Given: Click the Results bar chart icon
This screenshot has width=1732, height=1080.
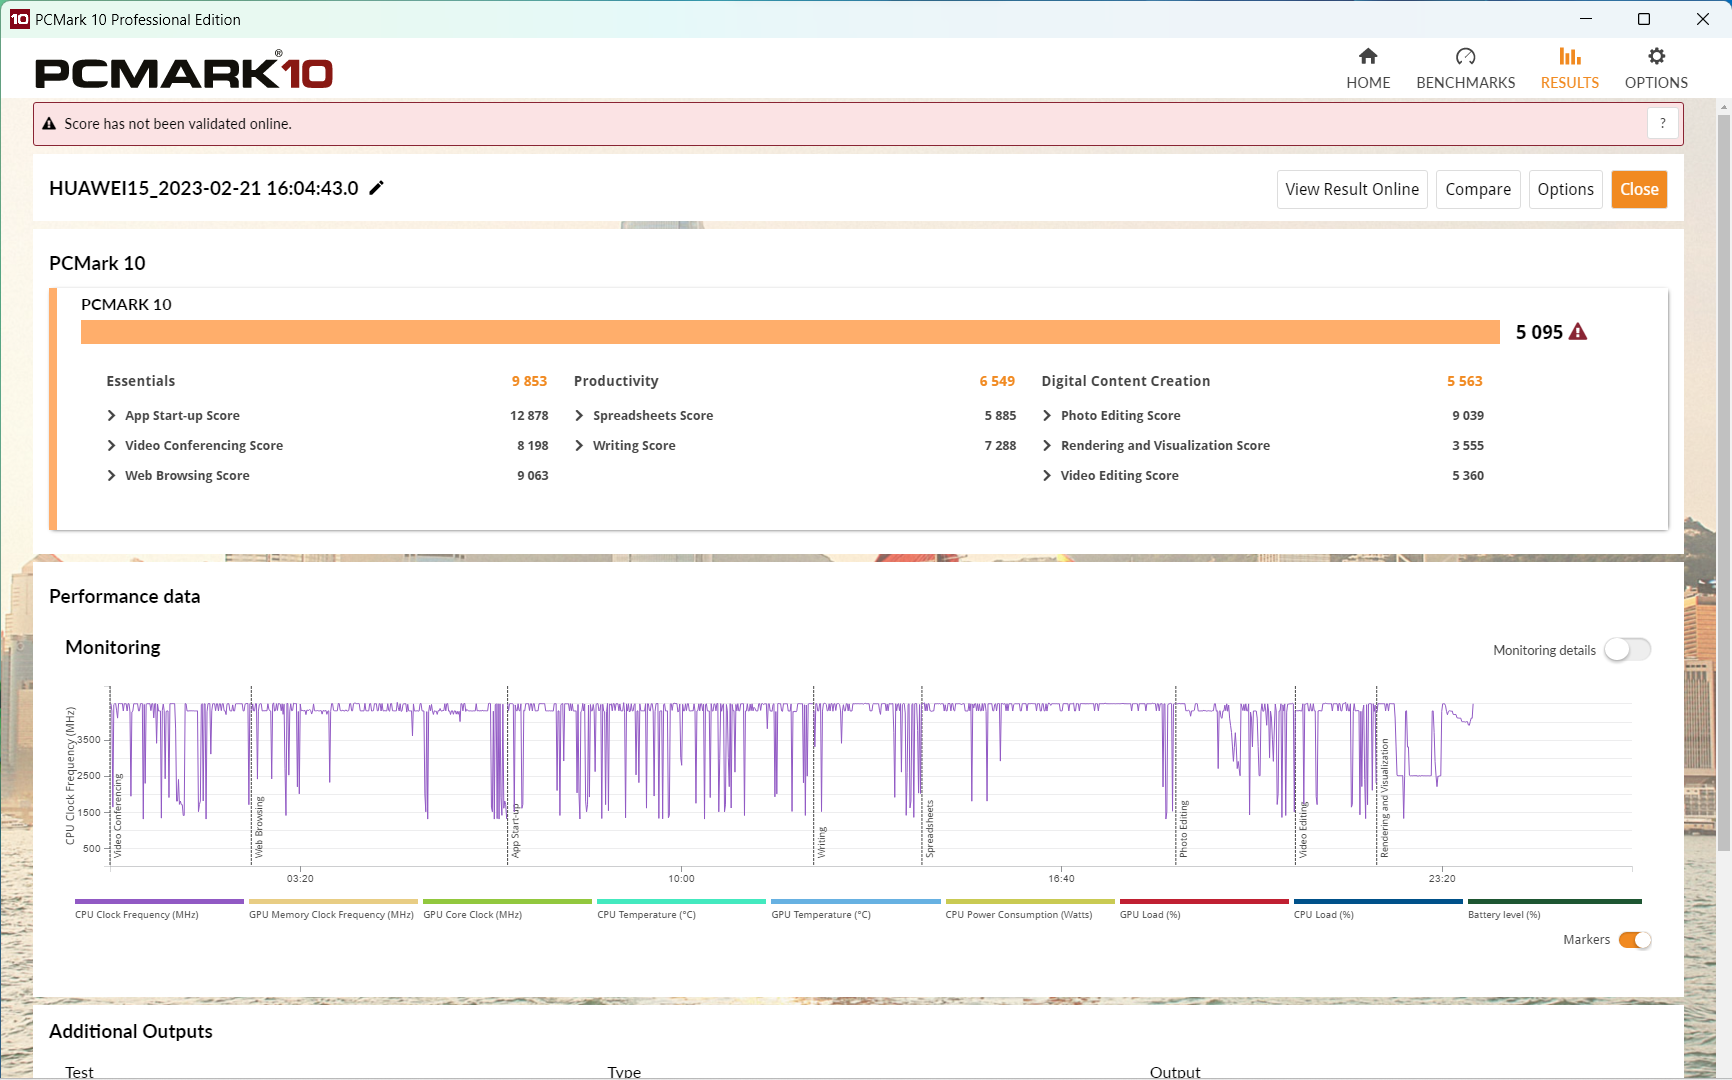Looking at the screenshot, I should coord(1570,56).
